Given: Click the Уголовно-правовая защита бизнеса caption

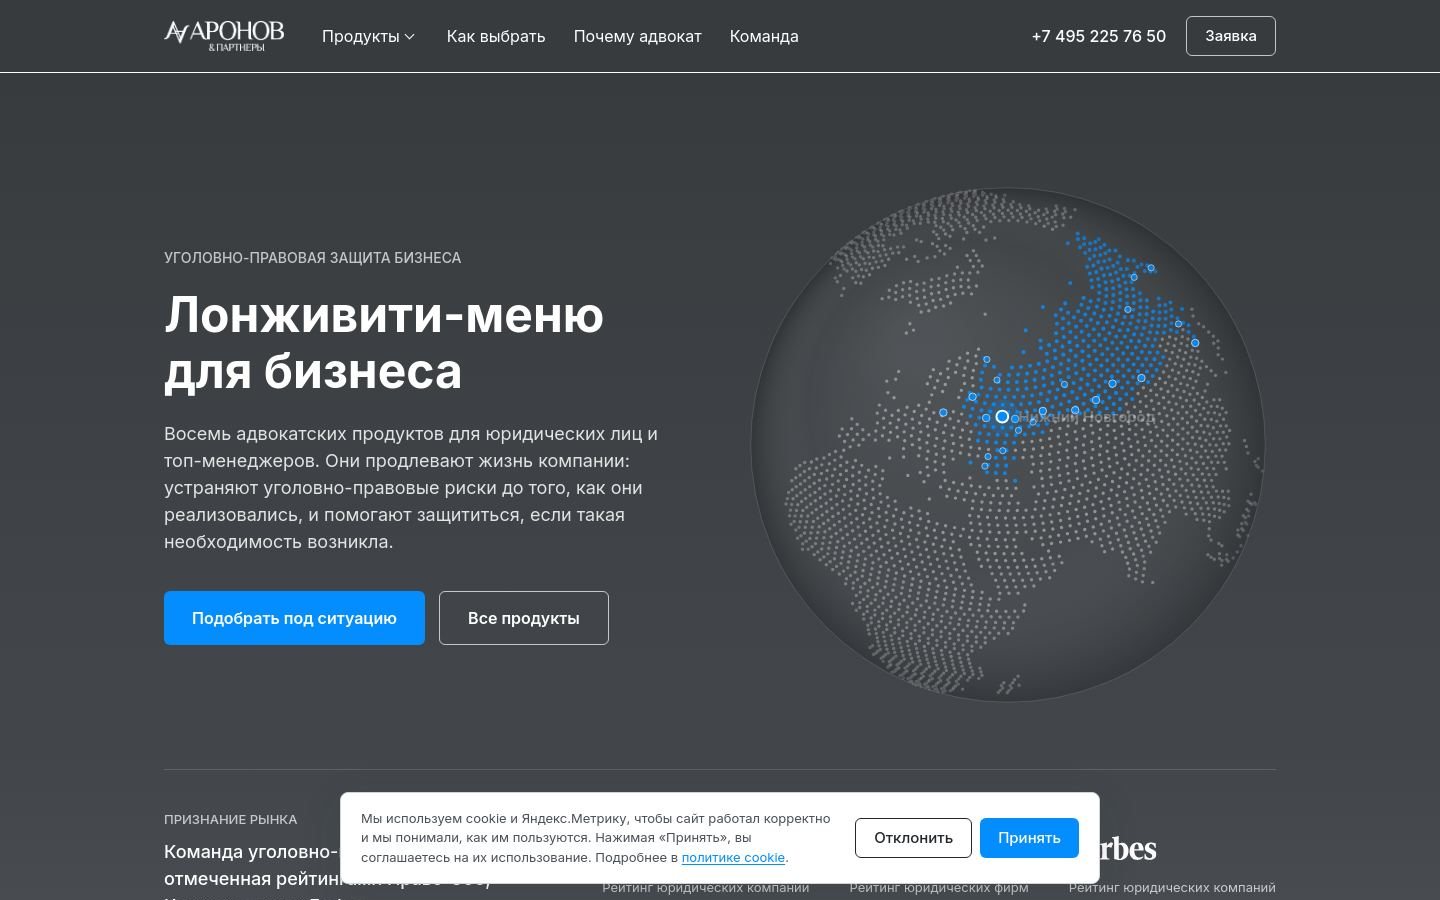Looking at the screenshot, I should [313, 258].
